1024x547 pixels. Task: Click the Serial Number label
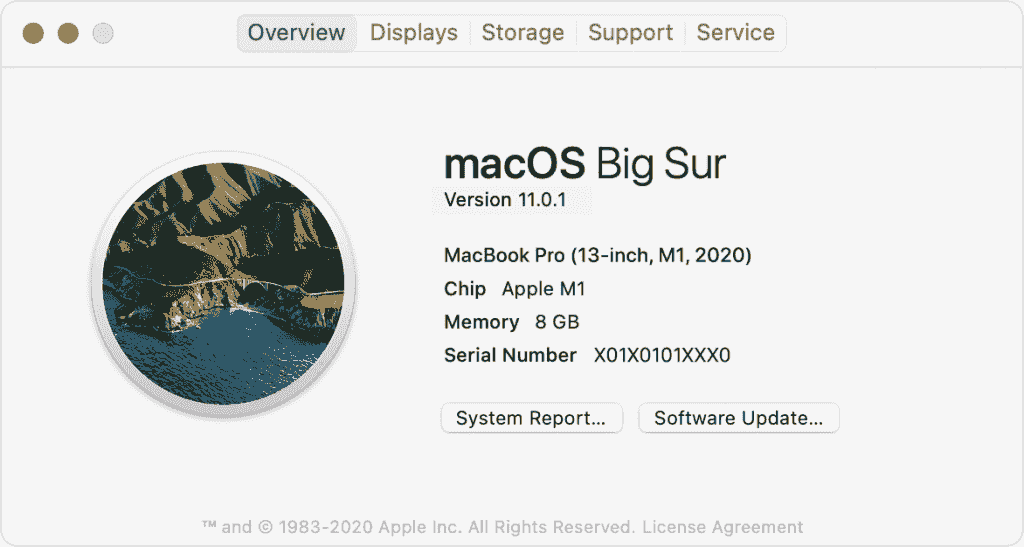click(510, 355)
